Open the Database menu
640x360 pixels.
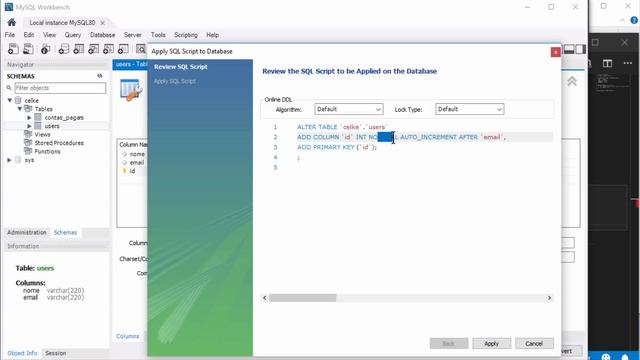[x=102, y=35]
